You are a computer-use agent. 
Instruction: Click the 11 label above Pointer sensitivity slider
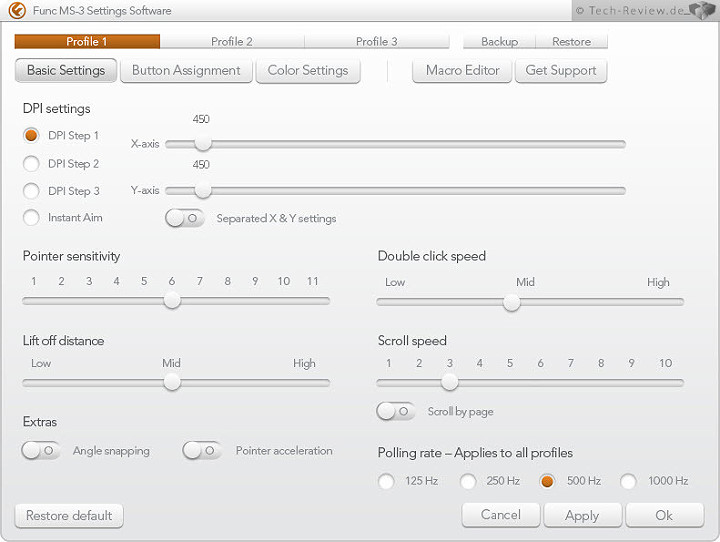[312, 281]
